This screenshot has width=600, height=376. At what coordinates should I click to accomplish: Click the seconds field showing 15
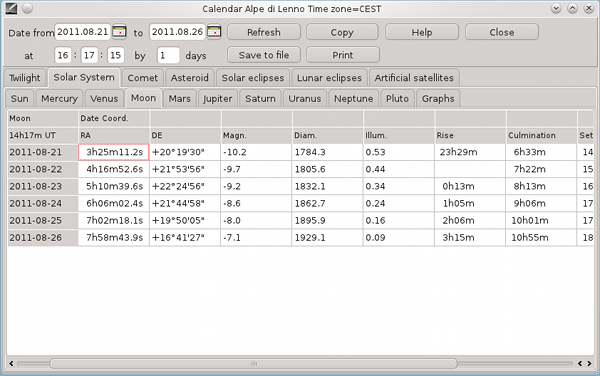tap(116, 55)
